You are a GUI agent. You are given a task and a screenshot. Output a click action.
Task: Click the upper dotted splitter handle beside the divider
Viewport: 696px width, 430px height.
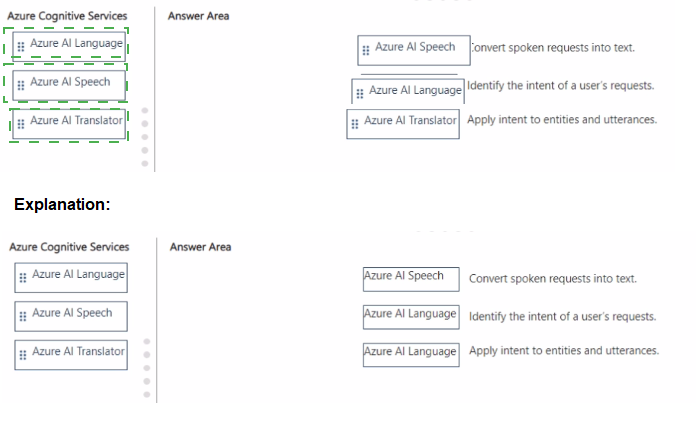[145, 137]
